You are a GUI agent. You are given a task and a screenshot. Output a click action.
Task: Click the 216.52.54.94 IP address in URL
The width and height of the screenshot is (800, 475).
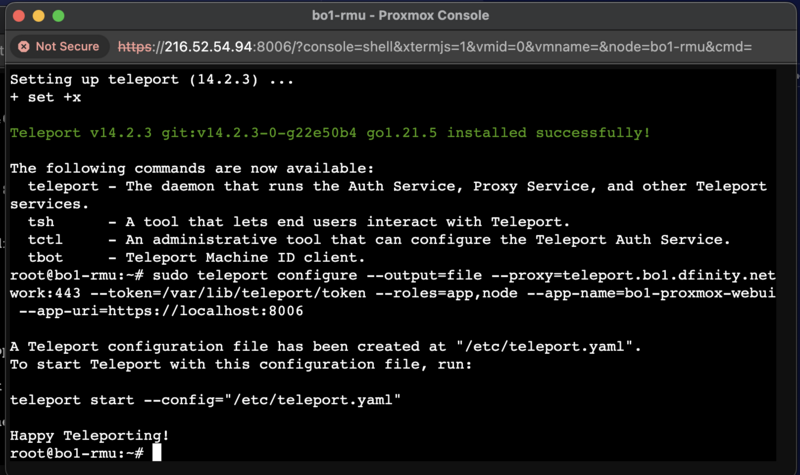click(x=208, y=47)
